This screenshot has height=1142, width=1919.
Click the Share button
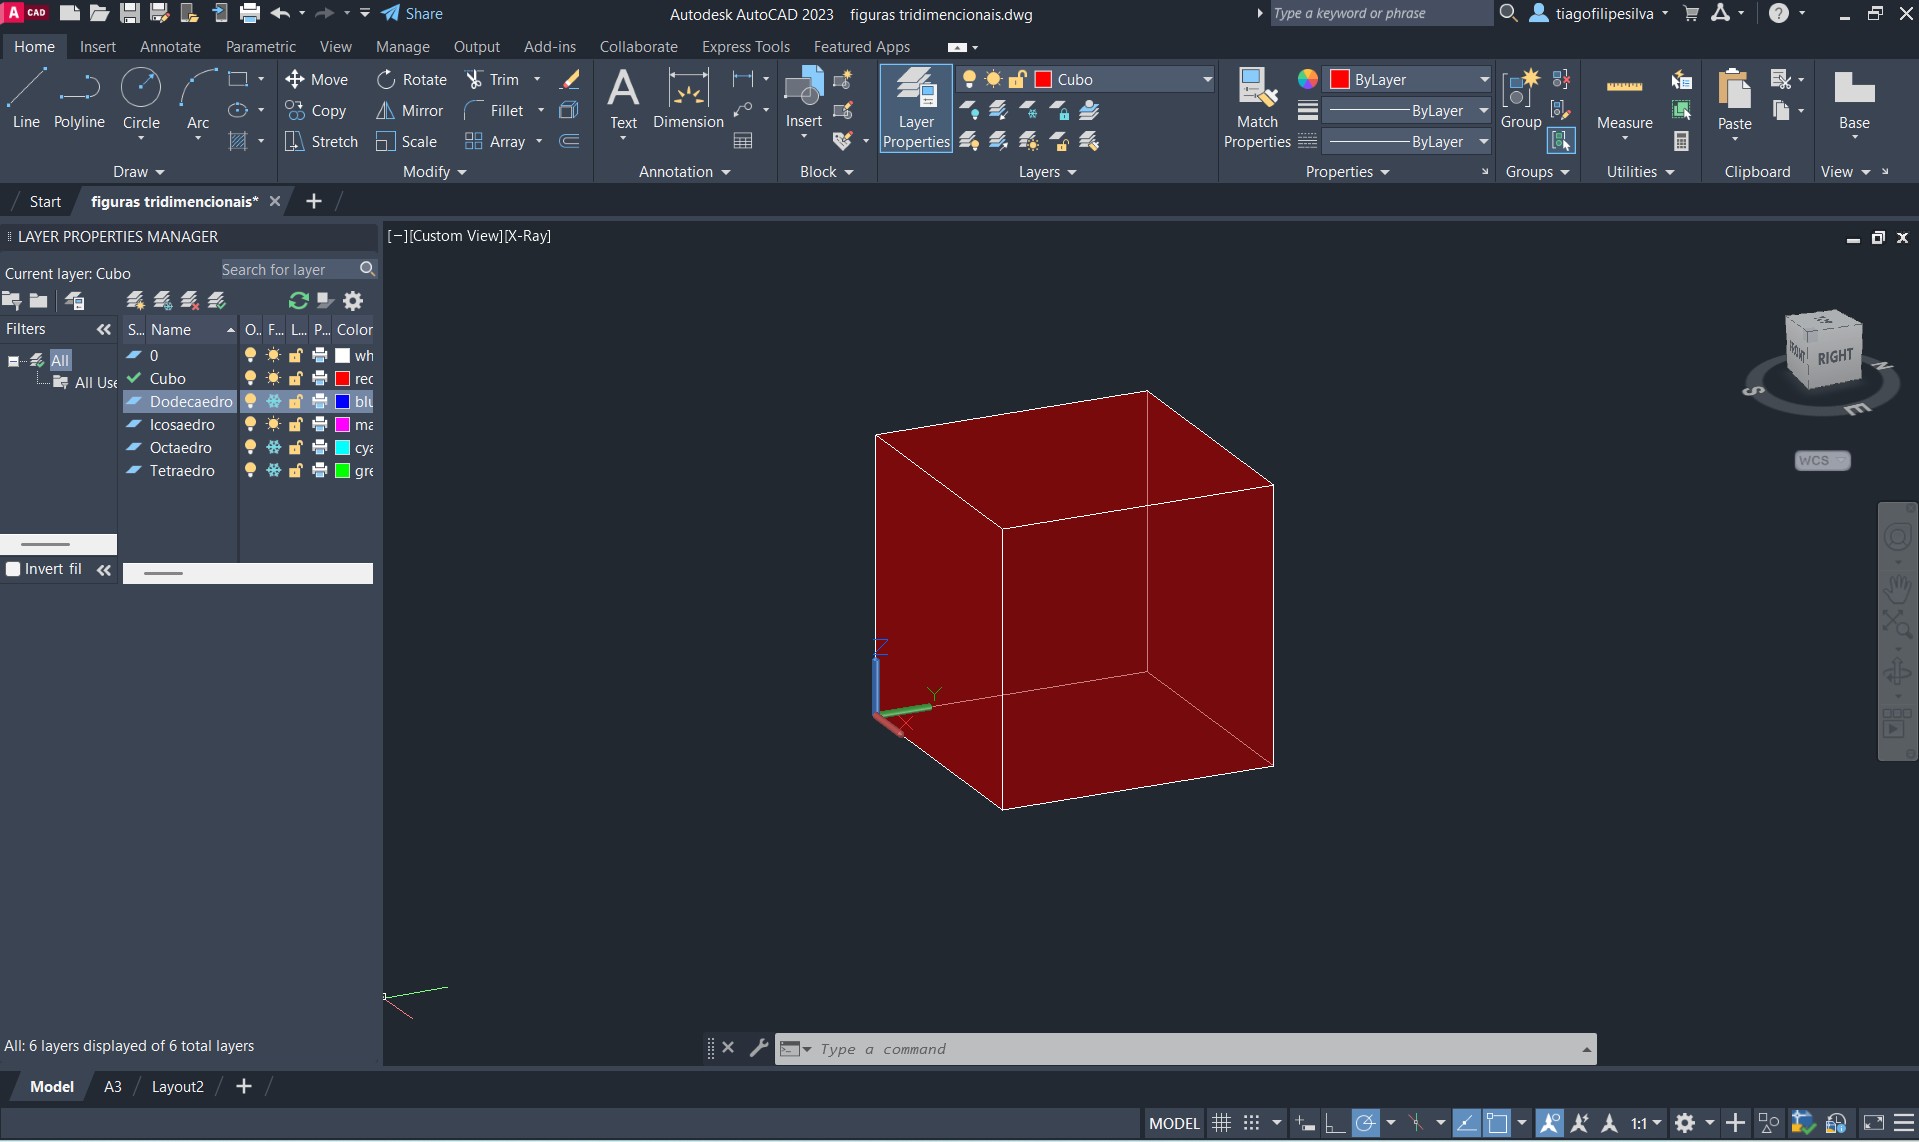[x=412, y=14]
